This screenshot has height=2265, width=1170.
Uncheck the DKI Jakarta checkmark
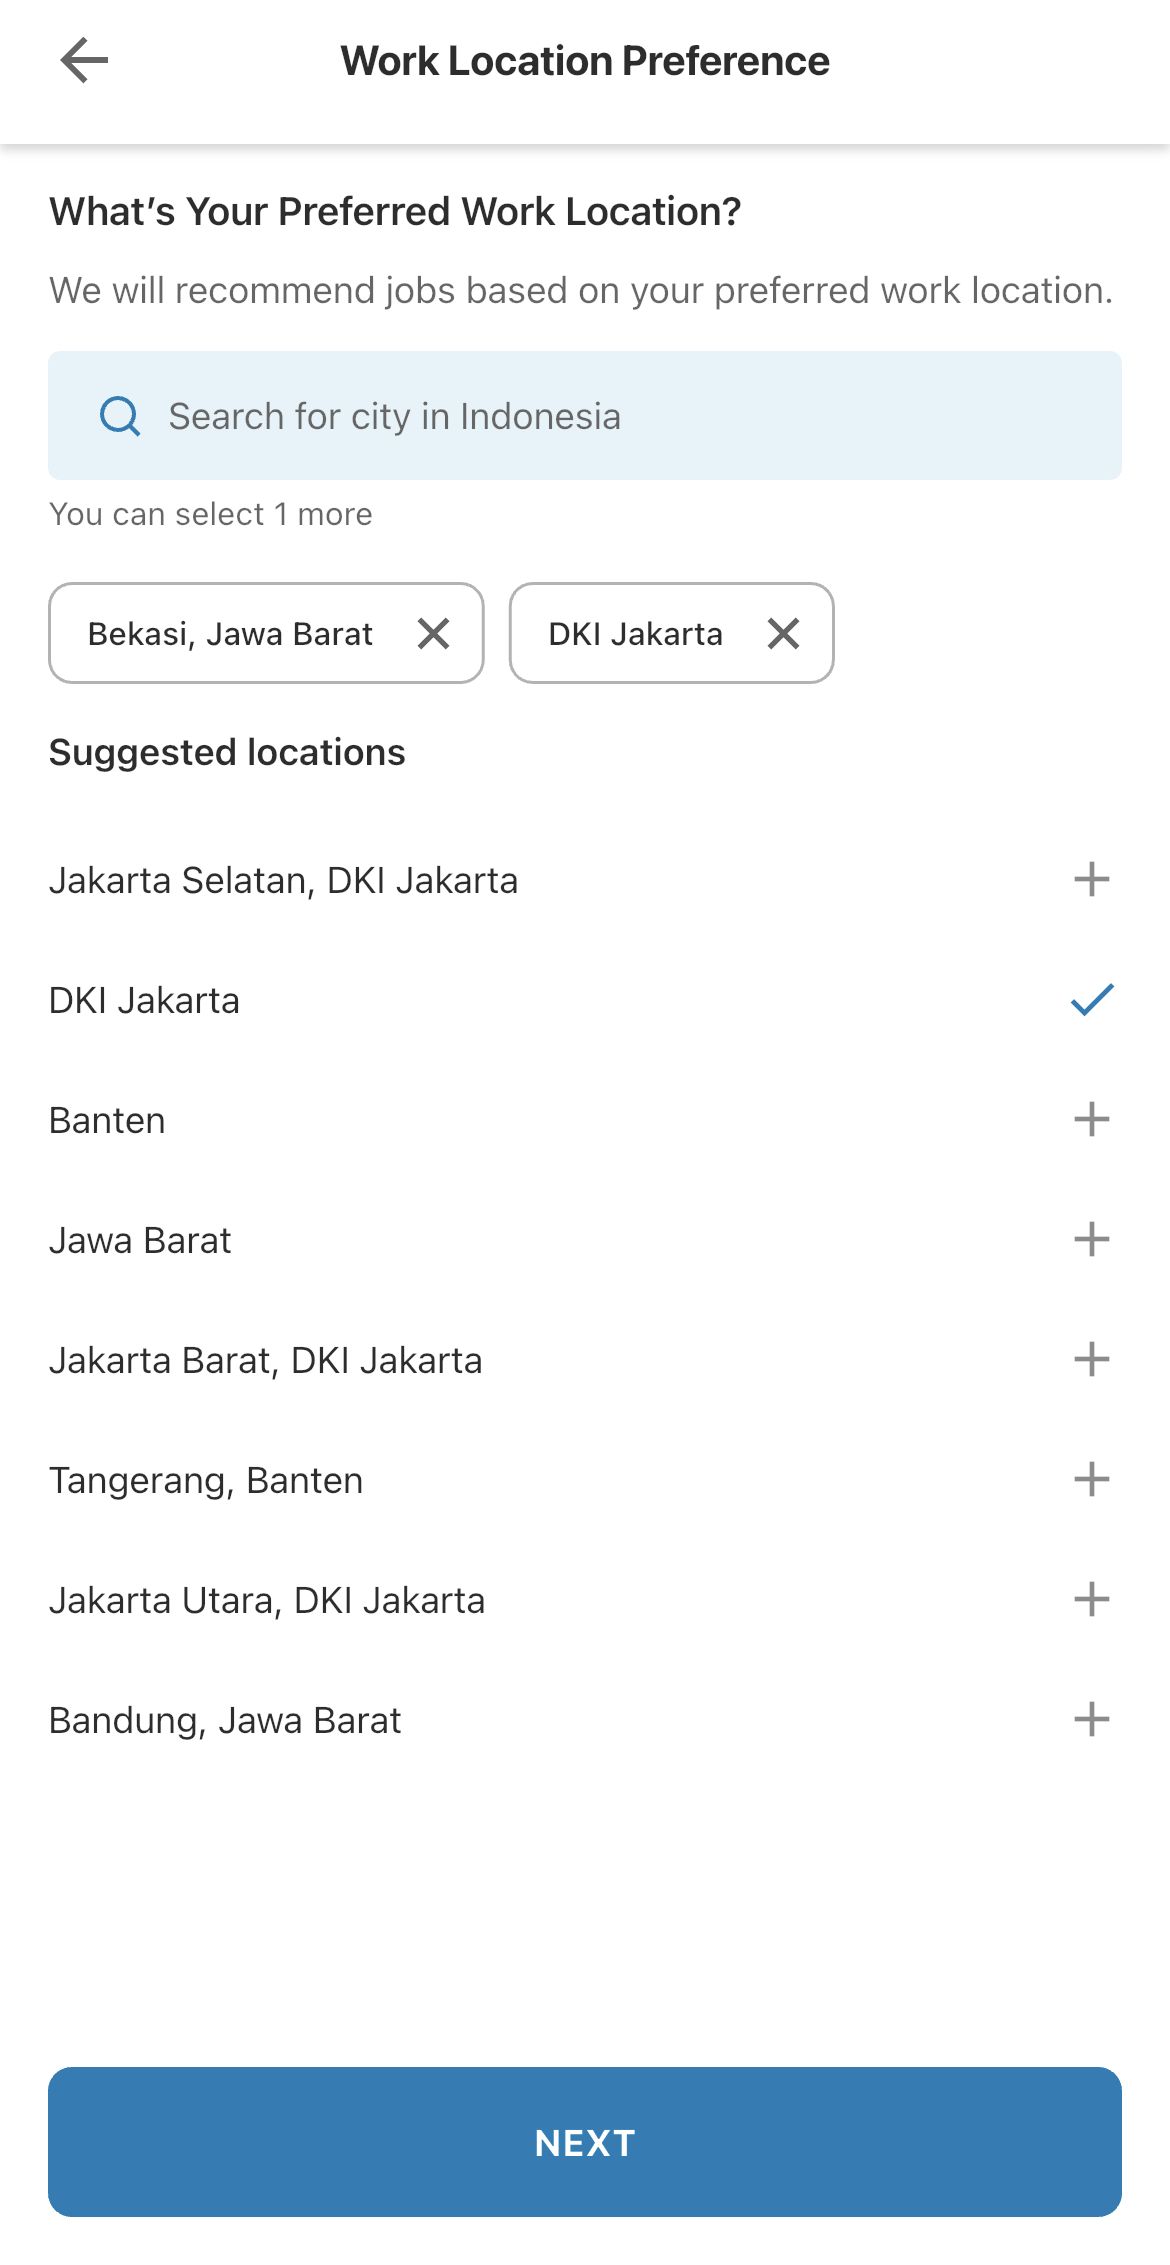tap(1091, 1000)
